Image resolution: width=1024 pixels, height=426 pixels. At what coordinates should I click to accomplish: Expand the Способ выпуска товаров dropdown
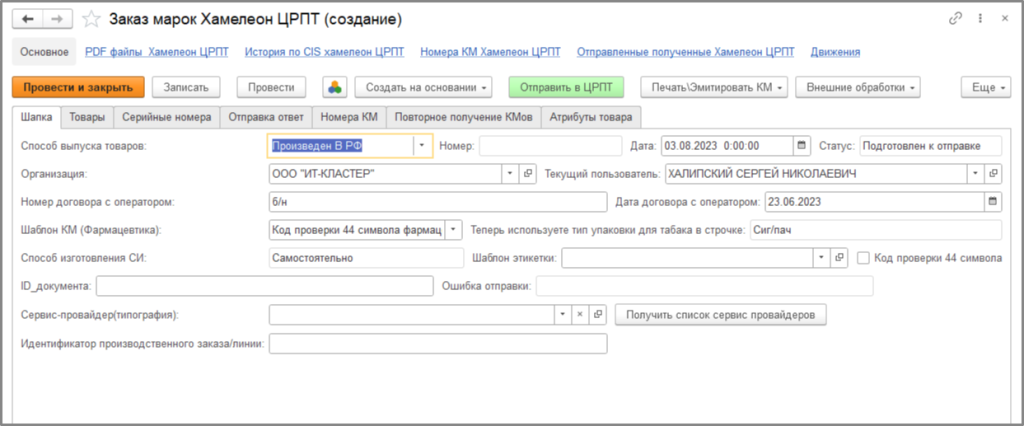coord(422,145)
